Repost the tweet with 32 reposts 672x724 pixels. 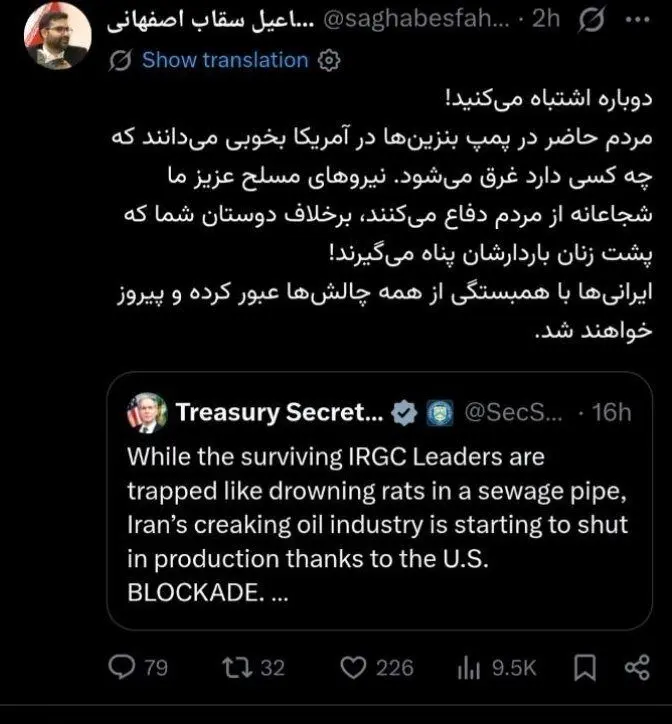232,667
